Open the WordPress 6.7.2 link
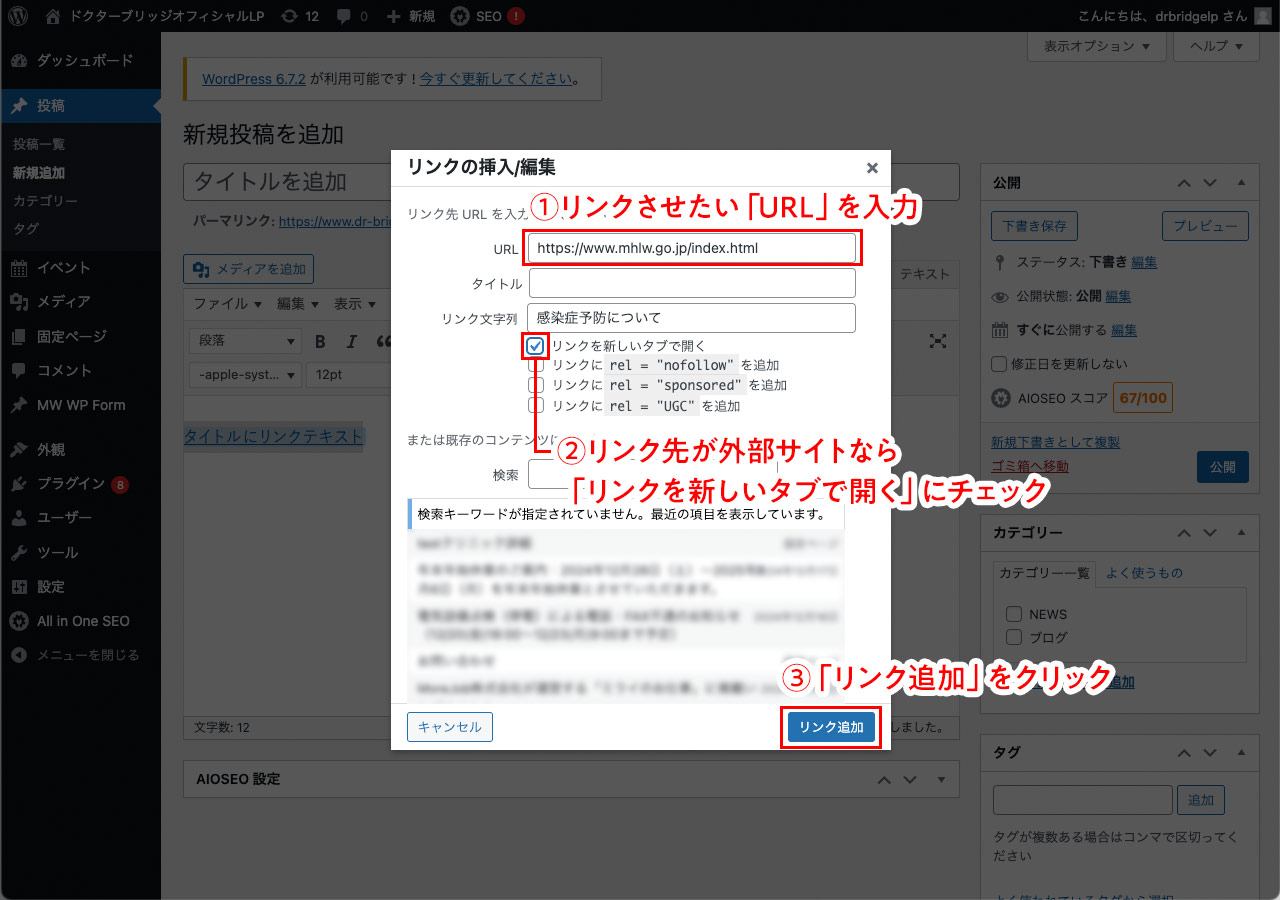The height and width of the screenshot is (900, 1280). point(254,78)
